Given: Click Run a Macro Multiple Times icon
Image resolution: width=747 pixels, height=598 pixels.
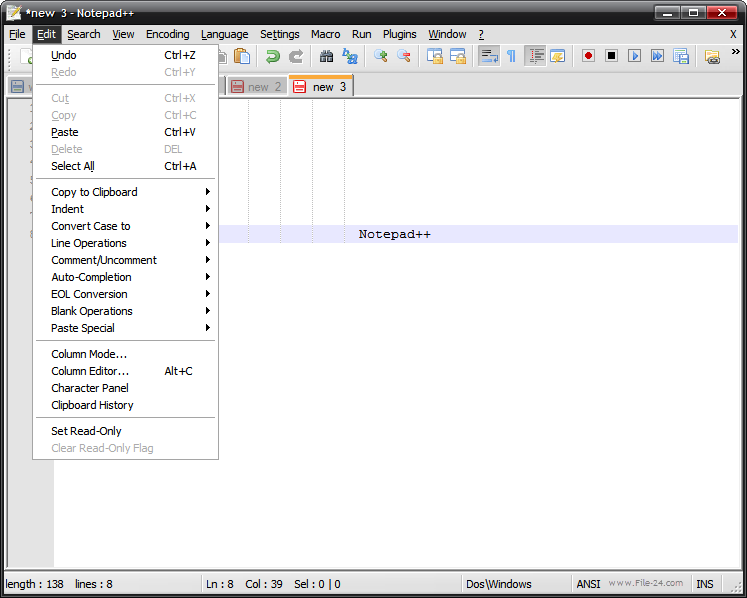Looking at the screenshot, I should point(657,56).
